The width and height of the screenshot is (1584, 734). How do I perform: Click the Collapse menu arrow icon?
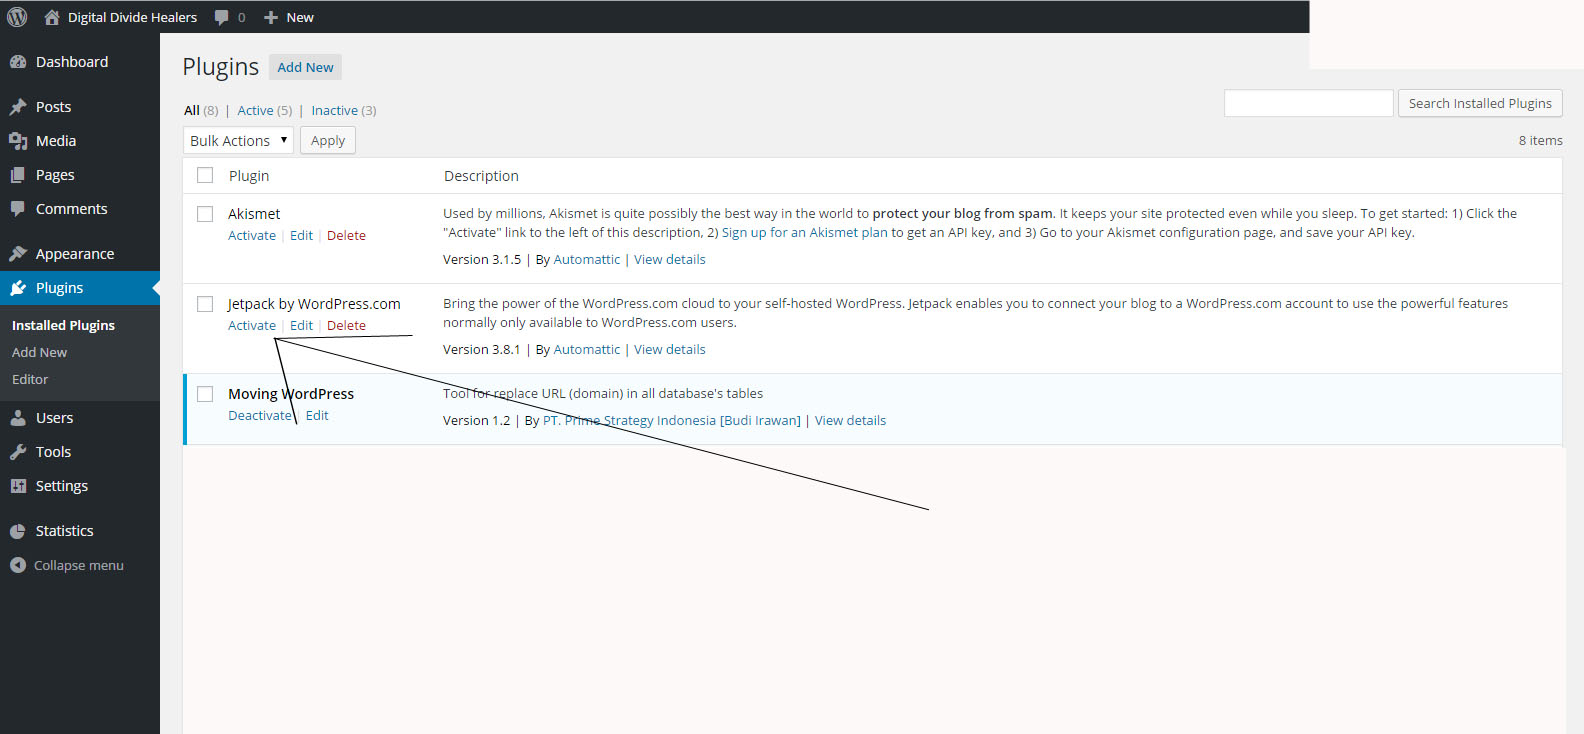click(18, 565)
